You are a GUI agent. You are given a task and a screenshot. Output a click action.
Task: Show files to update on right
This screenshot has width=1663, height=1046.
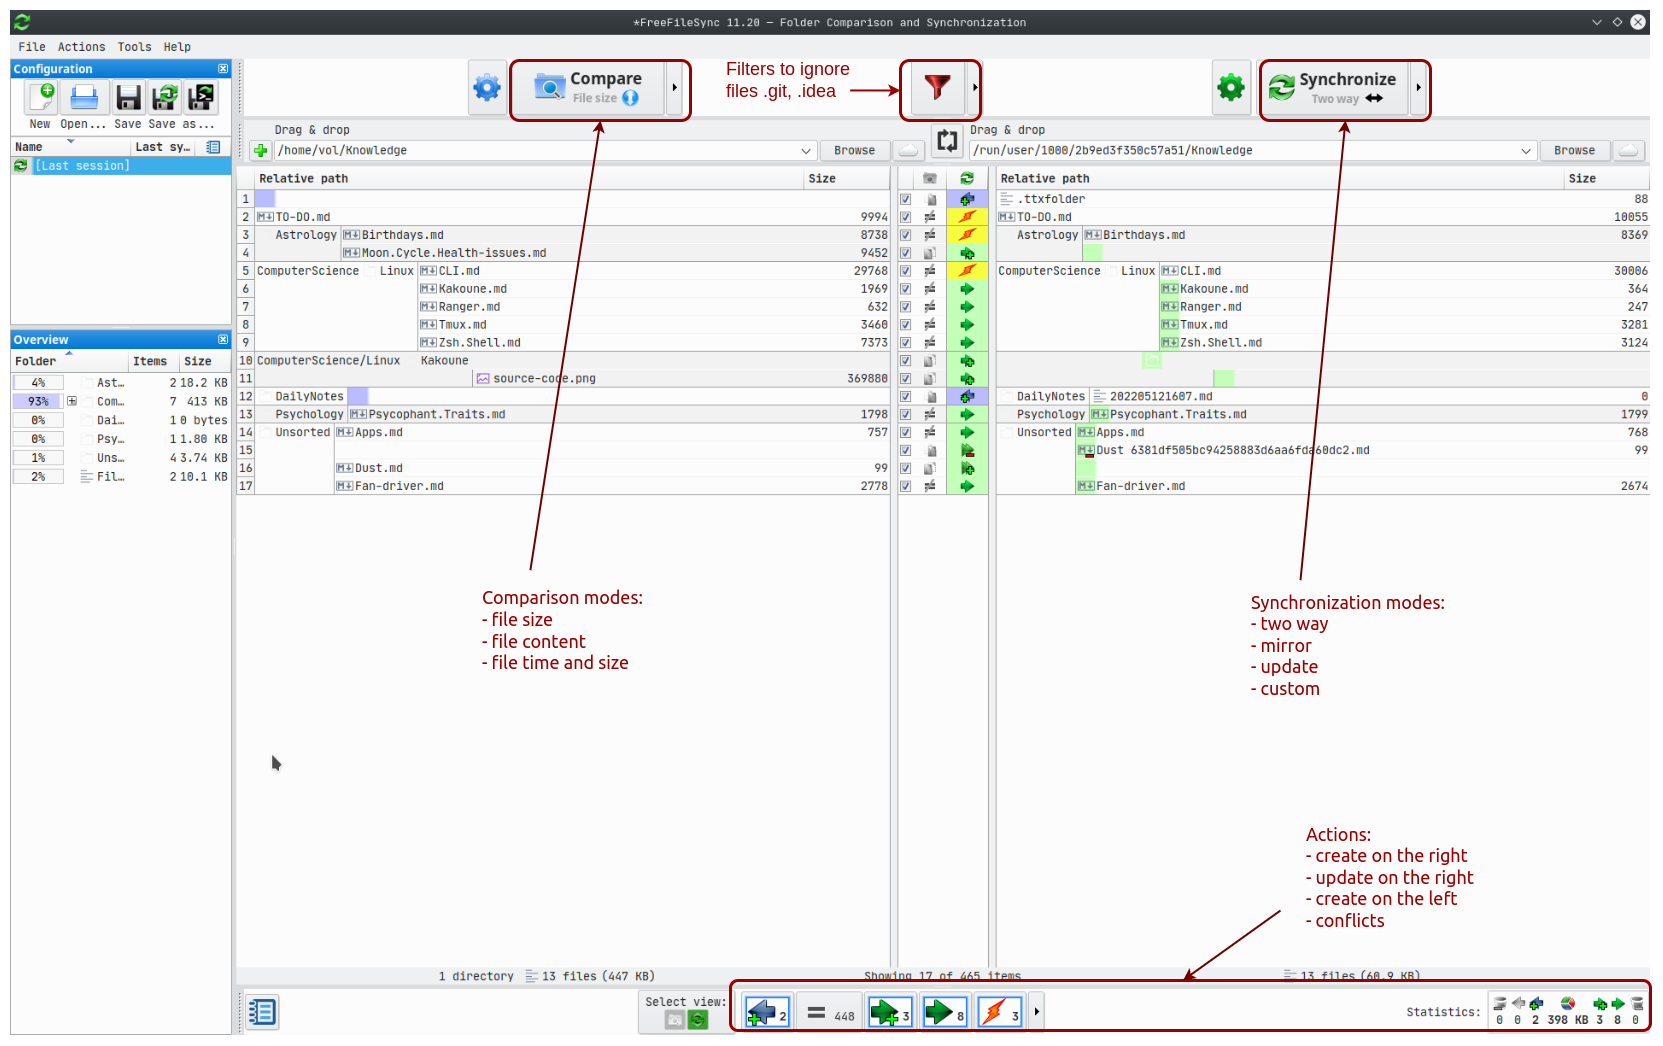(x=944, y=1013)
